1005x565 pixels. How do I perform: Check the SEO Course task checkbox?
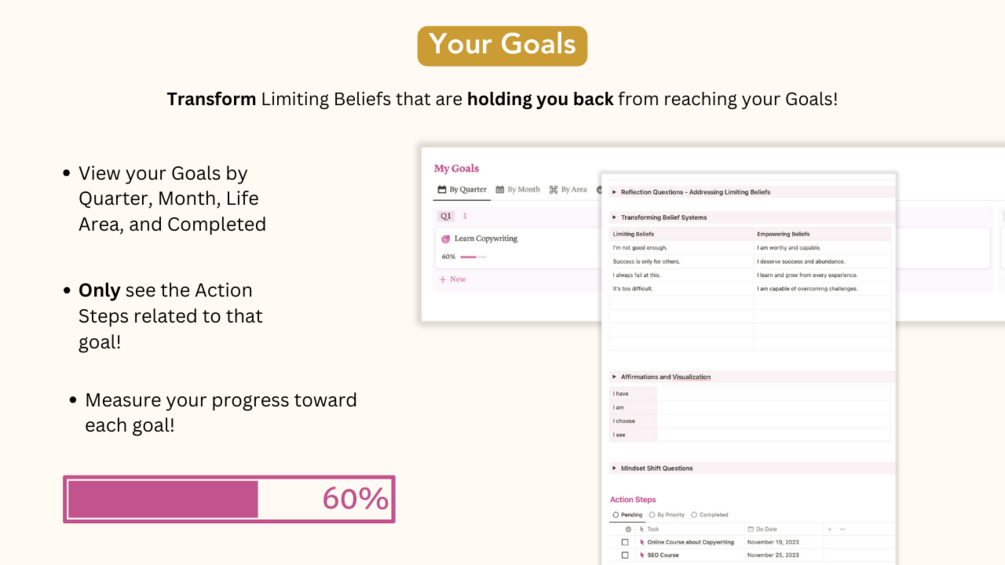tap(625, 555)
